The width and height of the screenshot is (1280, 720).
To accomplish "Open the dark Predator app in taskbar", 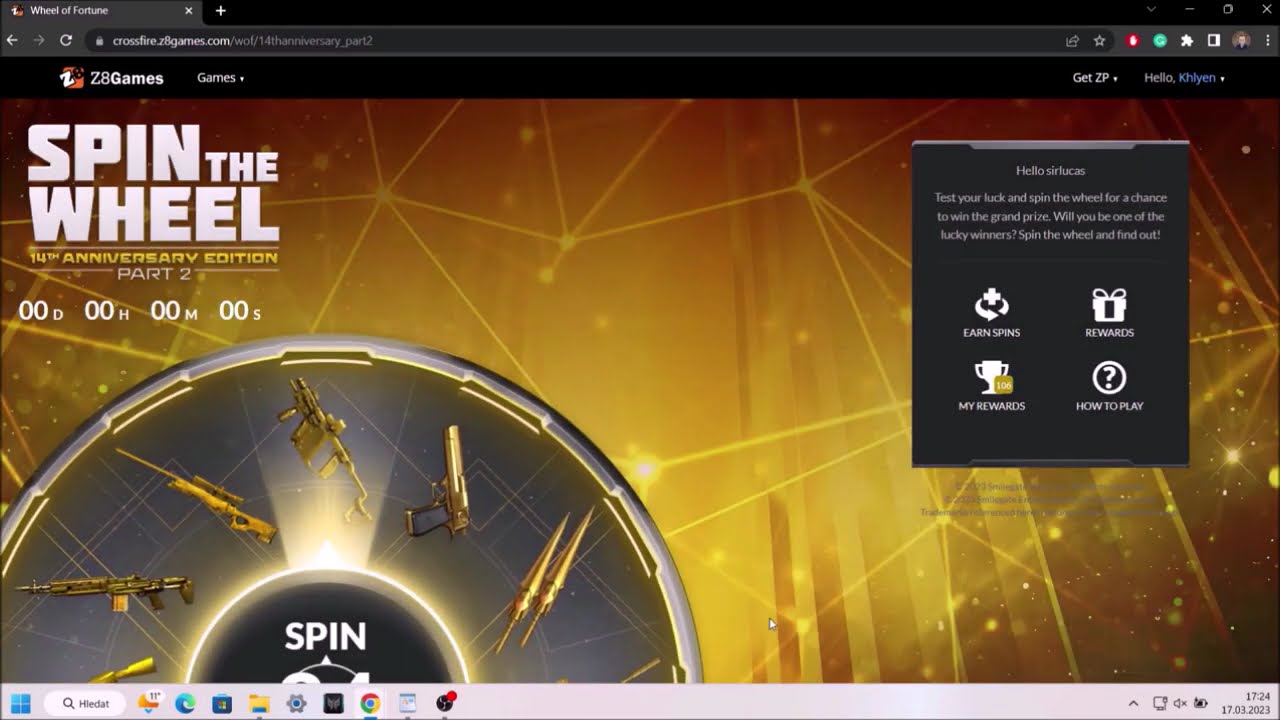I will 333,704.
